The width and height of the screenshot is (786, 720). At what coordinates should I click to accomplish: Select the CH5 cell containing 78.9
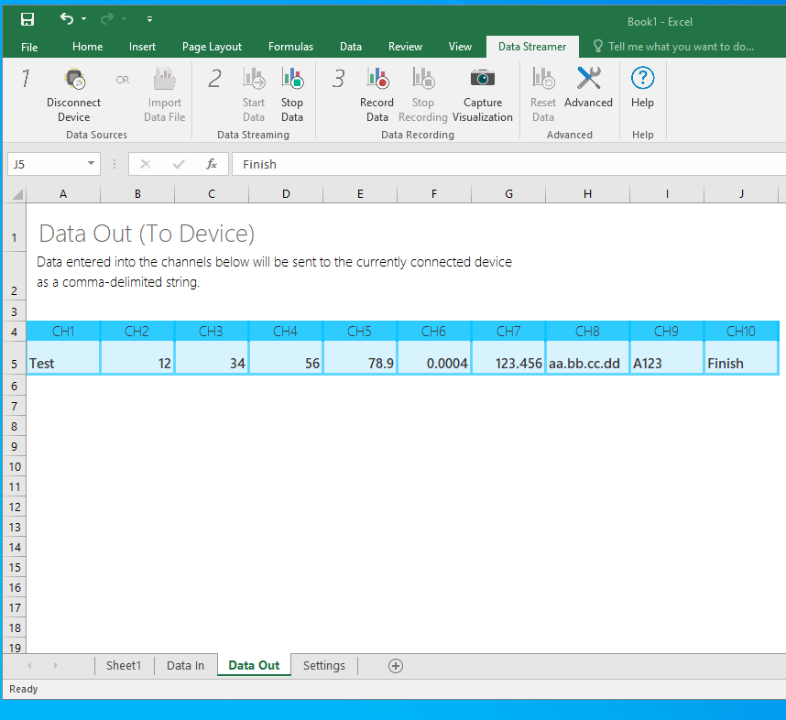[360, 363]
